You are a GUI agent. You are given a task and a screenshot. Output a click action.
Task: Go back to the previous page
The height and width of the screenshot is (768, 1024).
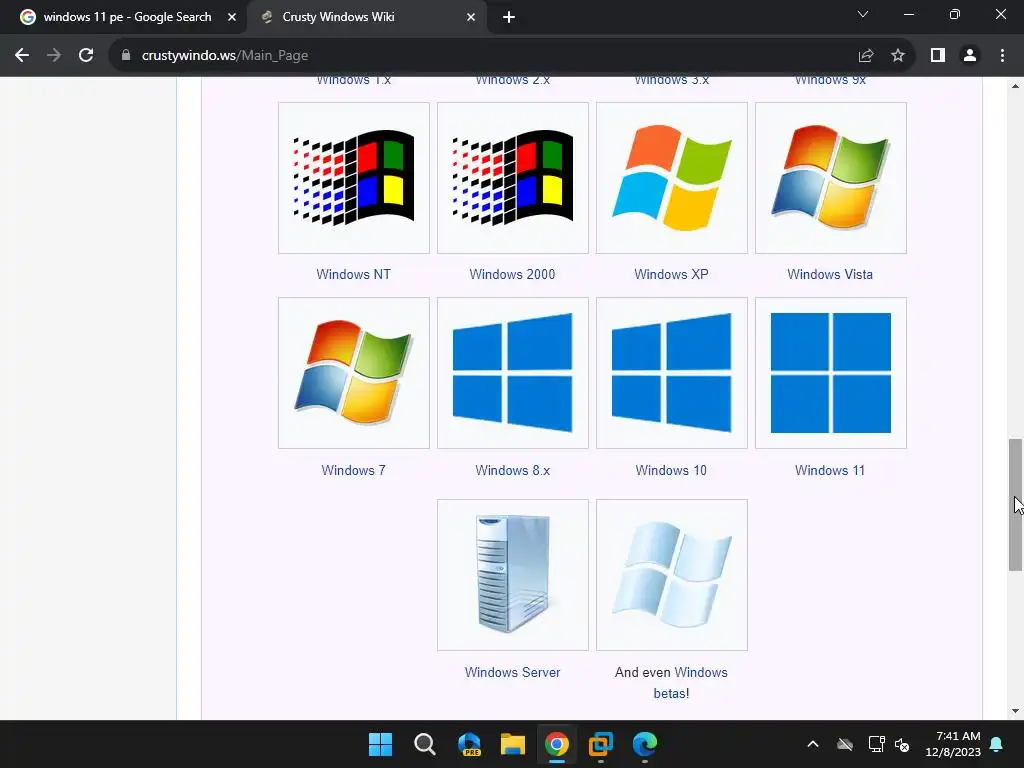pyautogui.click(x=22, y=56)
